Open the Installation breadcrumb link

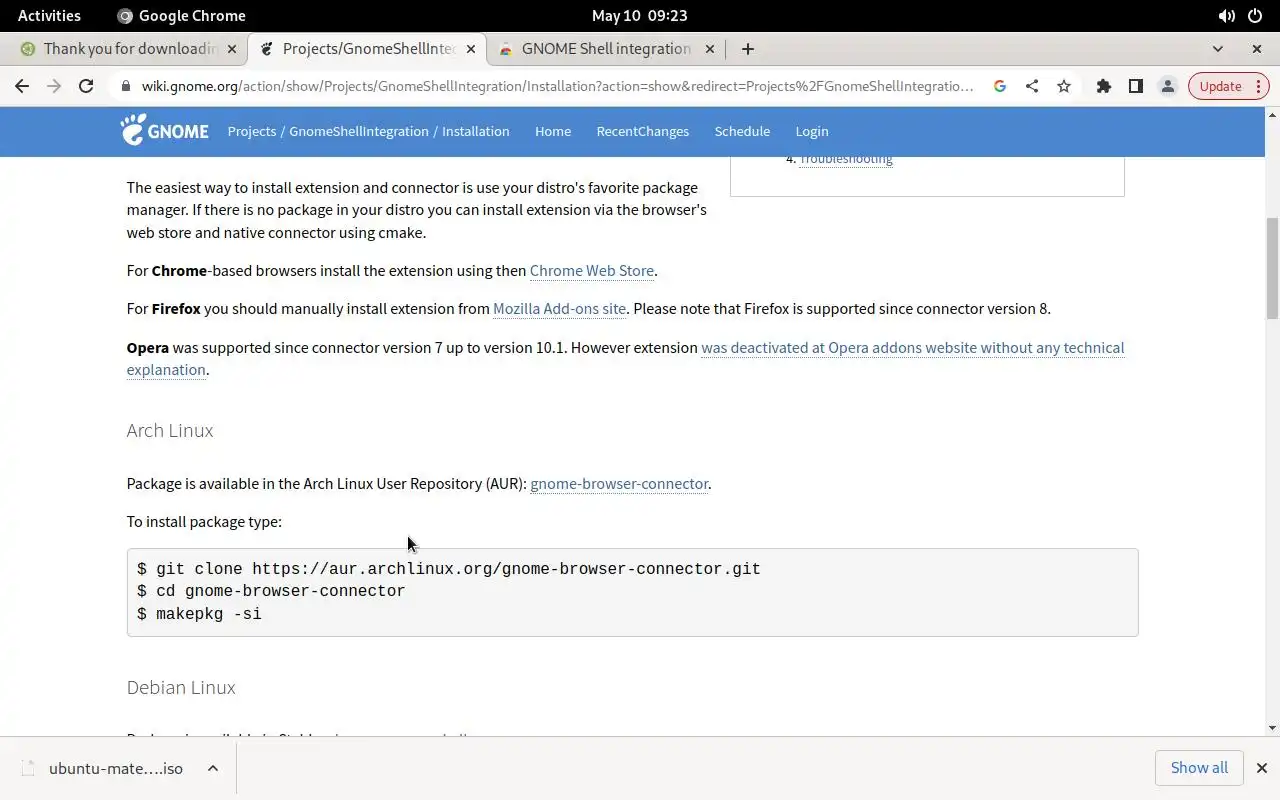[475, 131]
